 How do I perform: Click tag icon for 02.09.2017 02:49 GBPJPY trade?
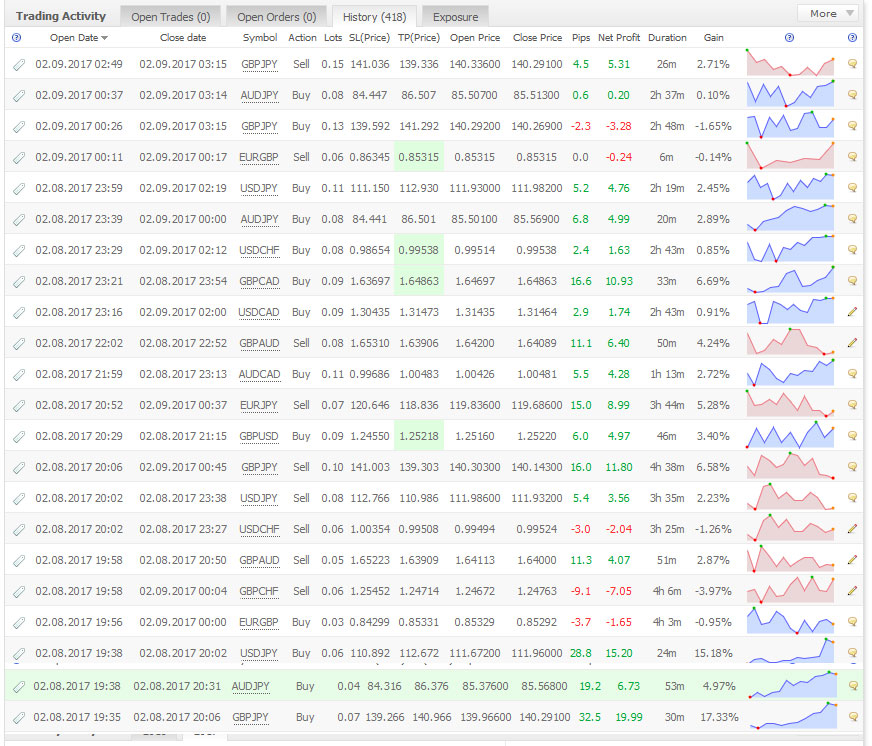point(19,65)
